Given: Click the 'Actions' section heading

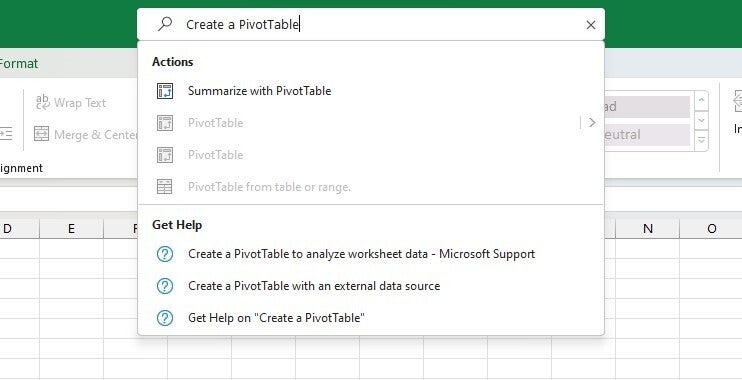Looking at the screenshot, I should click(172, 62).
